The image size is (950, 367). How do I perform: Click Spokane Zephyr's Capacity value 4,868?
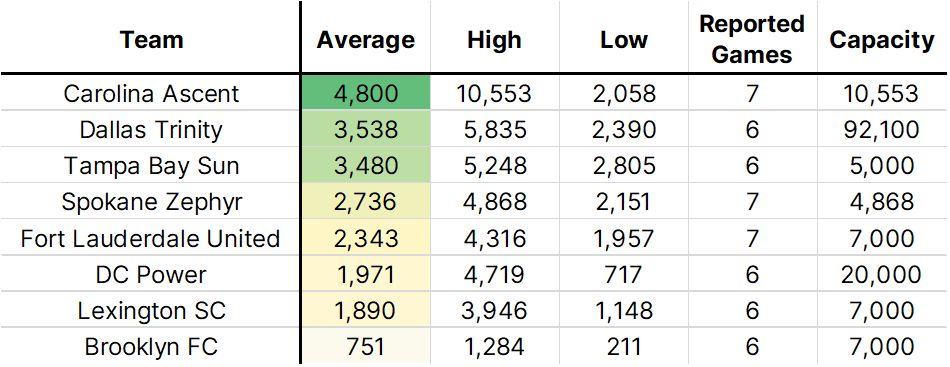click(x=882, y=202)
